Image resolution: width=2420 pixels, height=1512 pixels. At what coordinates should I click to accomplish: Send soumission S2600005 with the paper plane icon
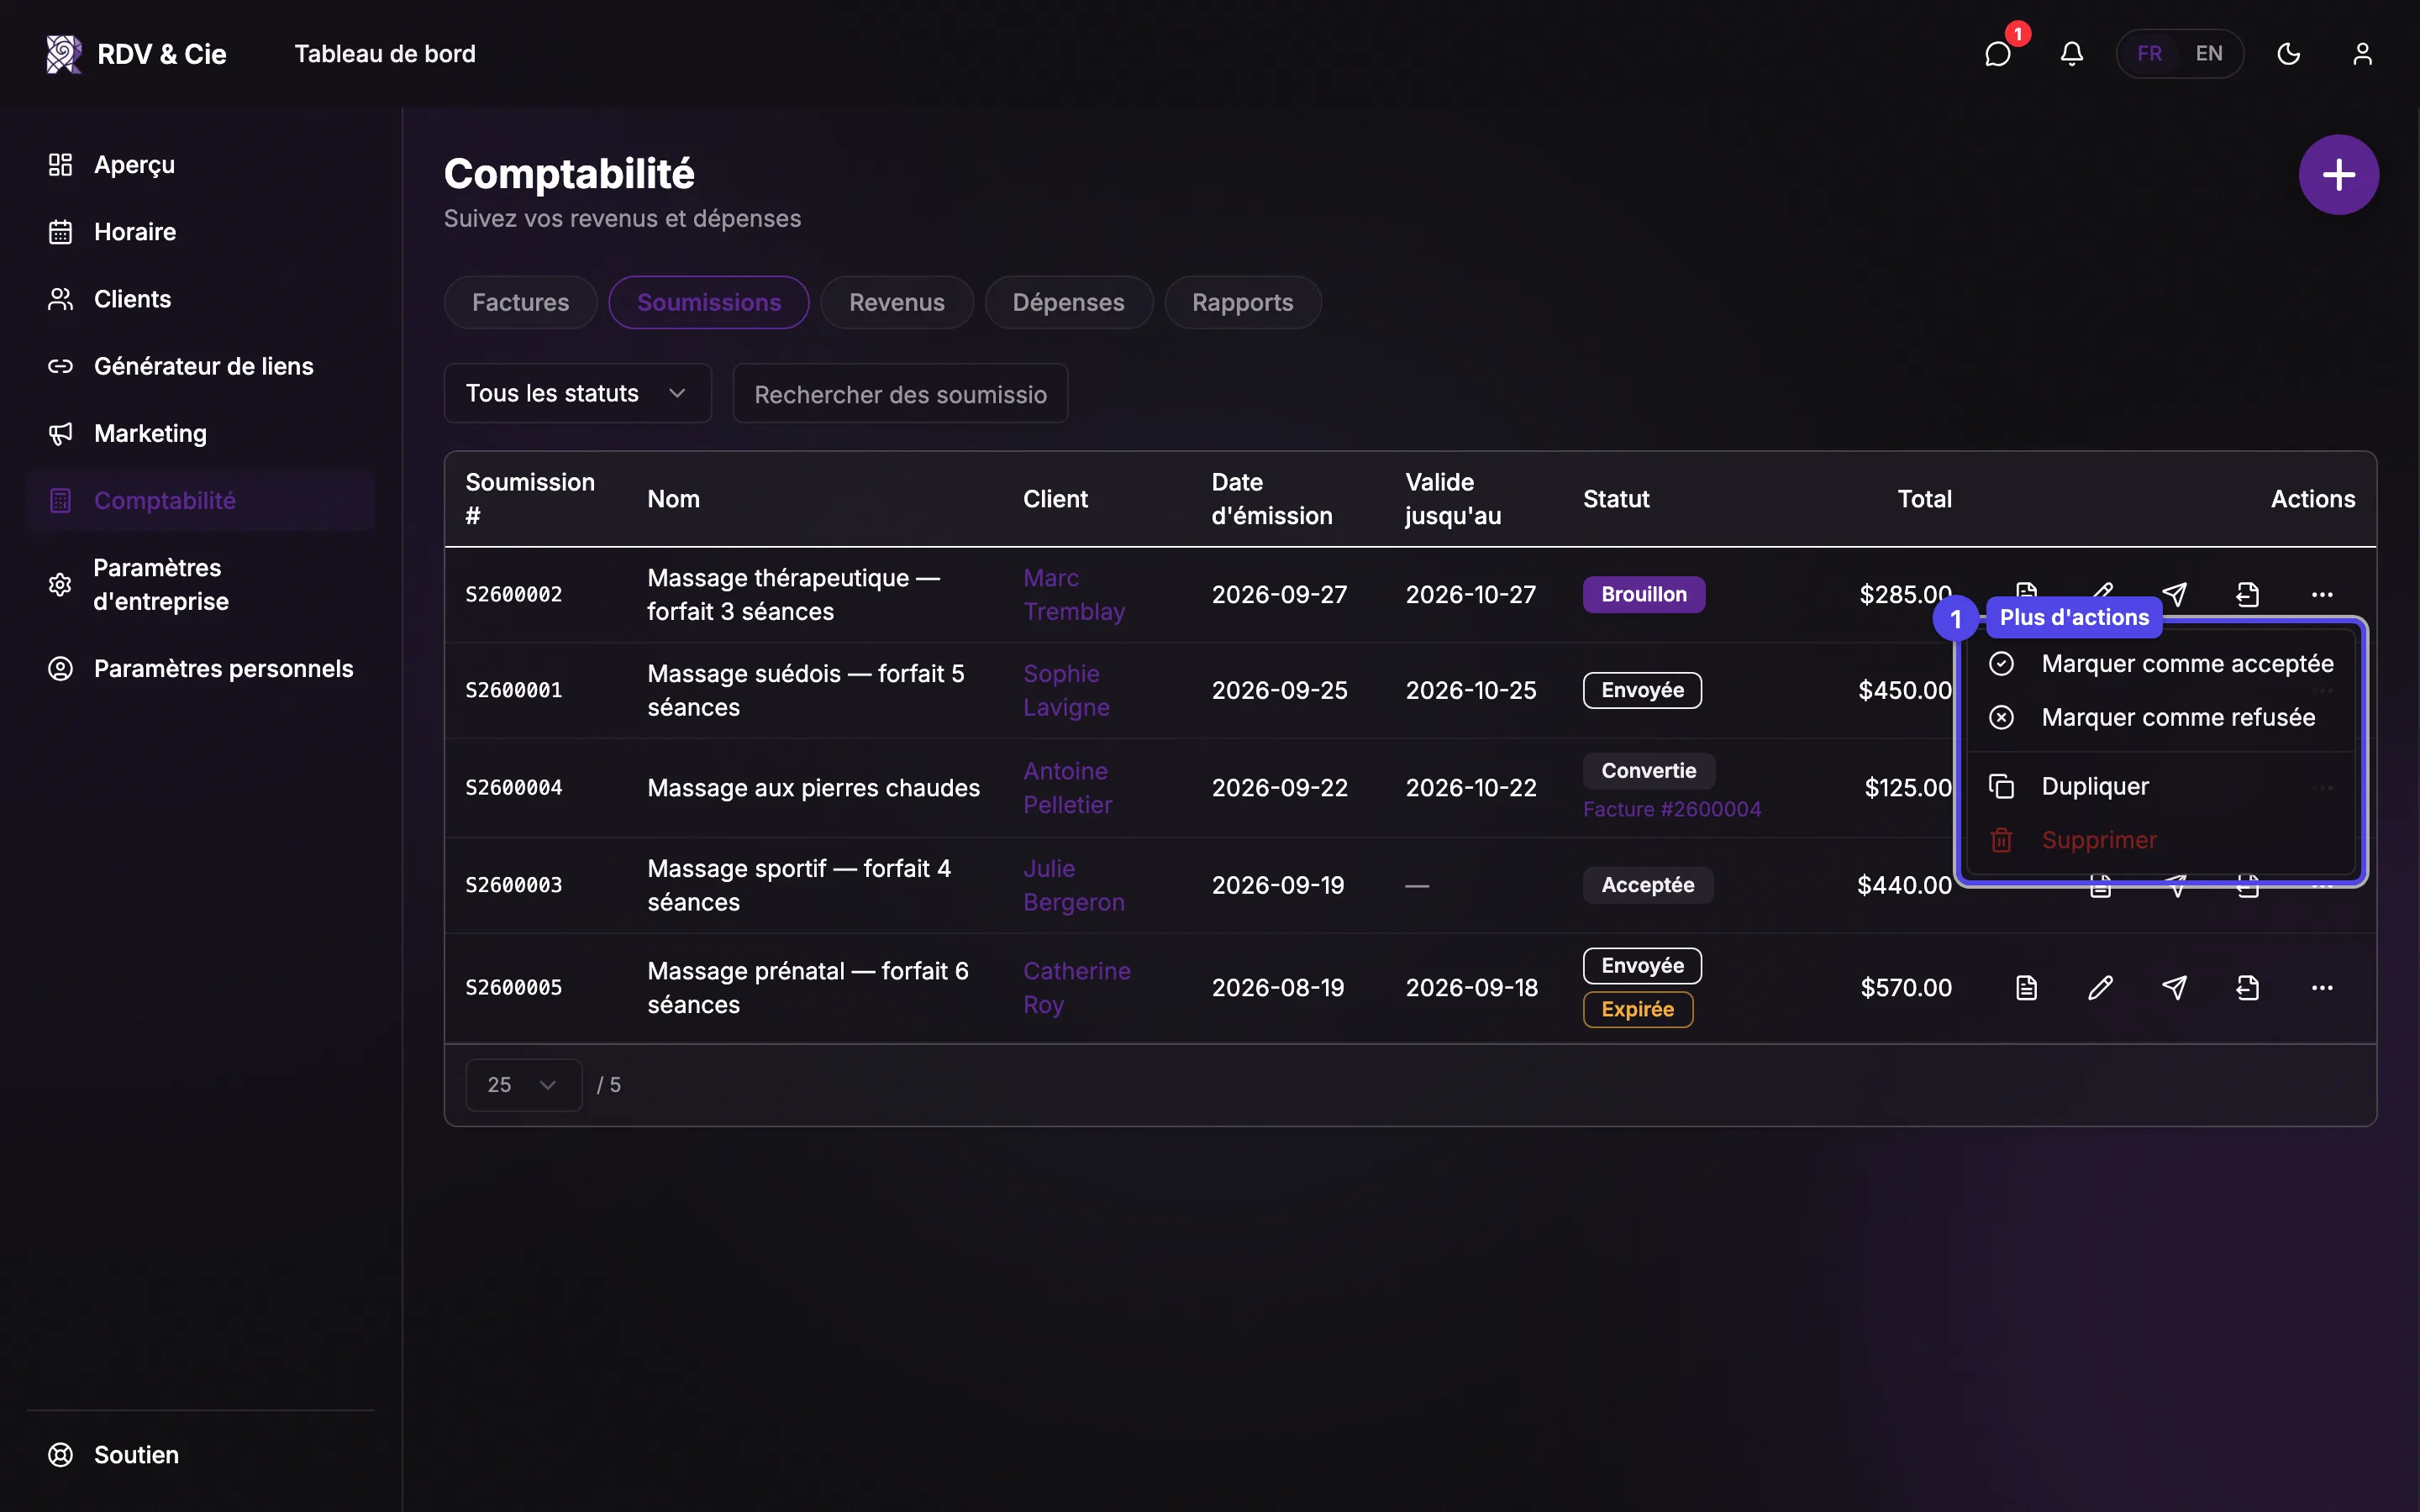(2174, 988)
